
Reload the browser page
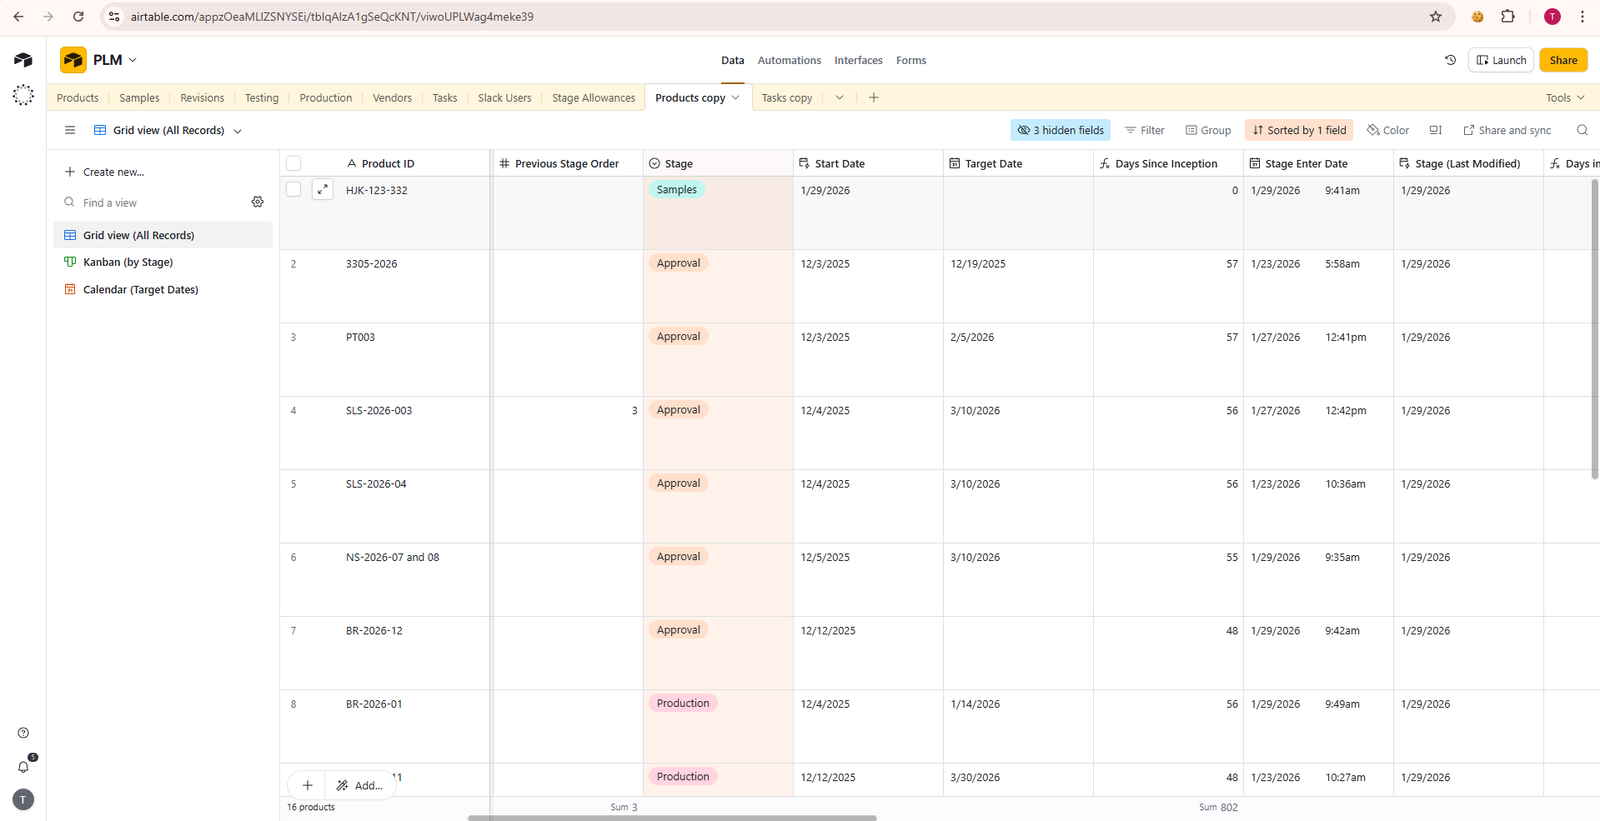78,17
